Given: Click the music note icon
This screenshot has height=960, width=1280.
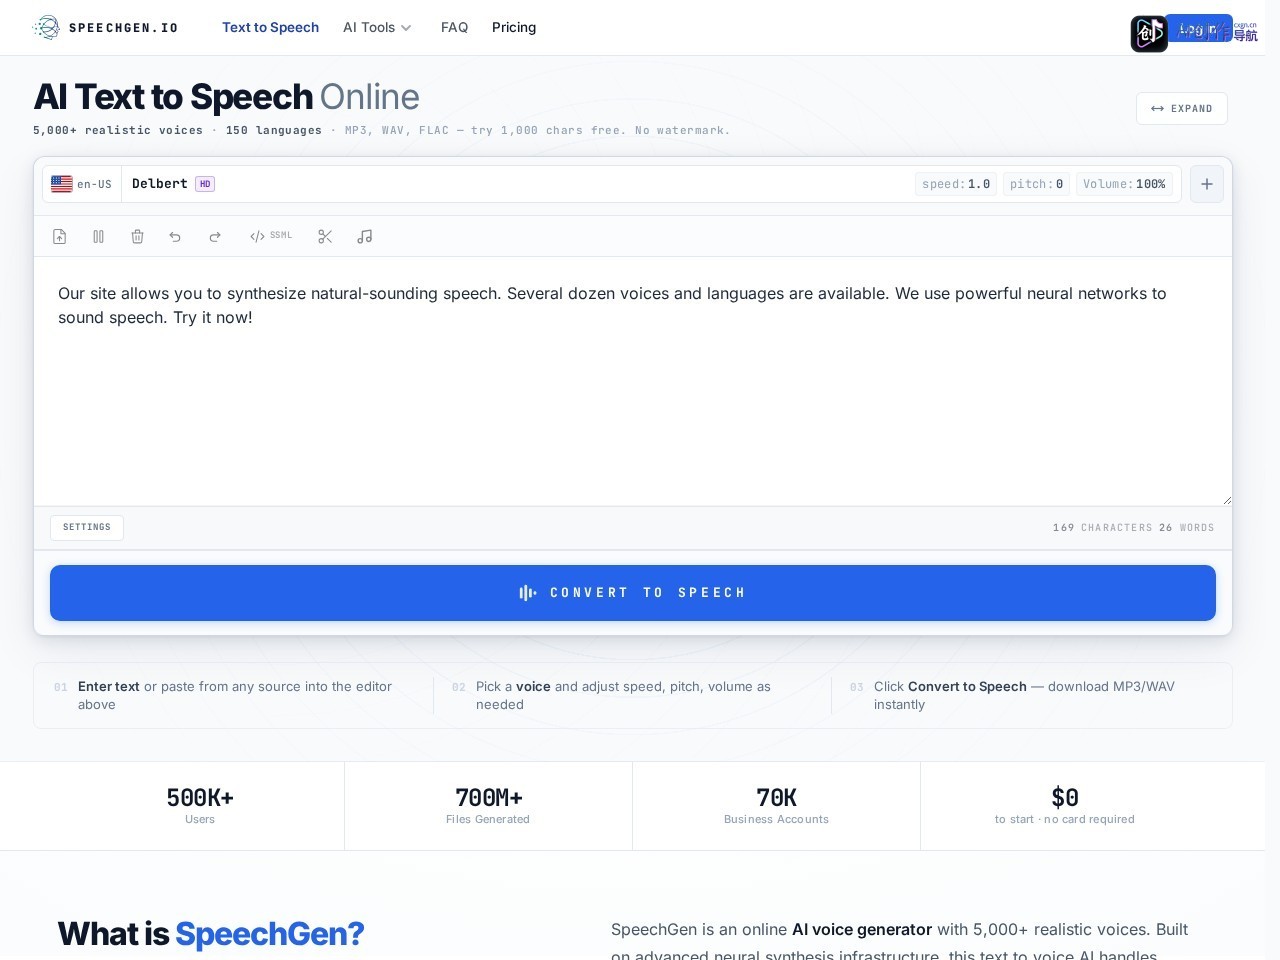Looking at the screenshot, I should click(x=365, y=237).
